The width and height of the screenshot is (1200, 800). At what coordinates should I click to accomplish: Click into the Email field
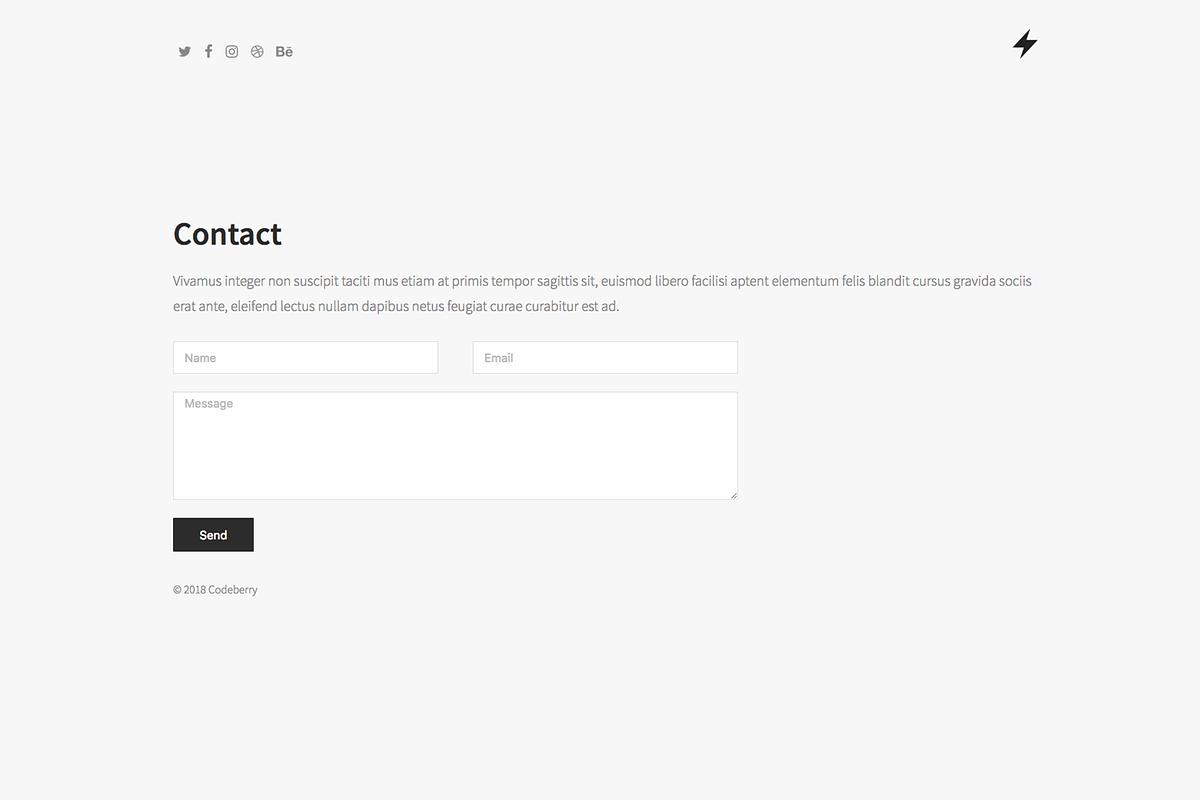[x=605, y=358]
